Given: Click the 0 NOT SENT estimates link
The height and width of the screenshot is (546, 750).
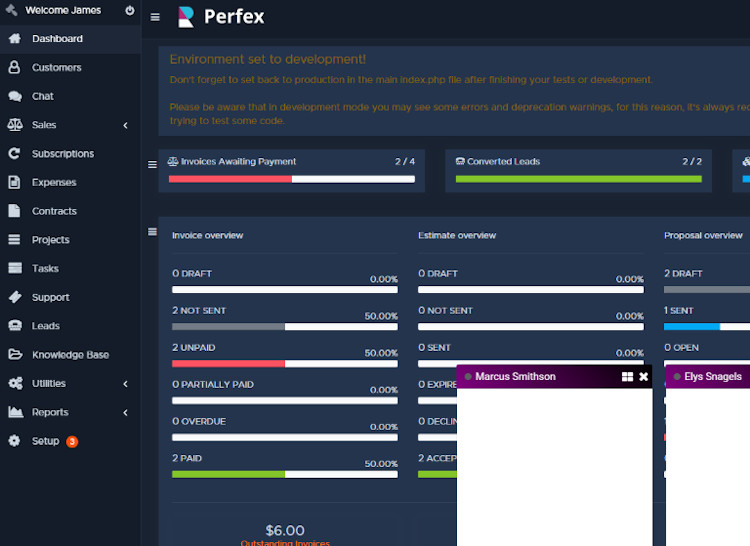Looking at the screenshot, I should [445, 311].
